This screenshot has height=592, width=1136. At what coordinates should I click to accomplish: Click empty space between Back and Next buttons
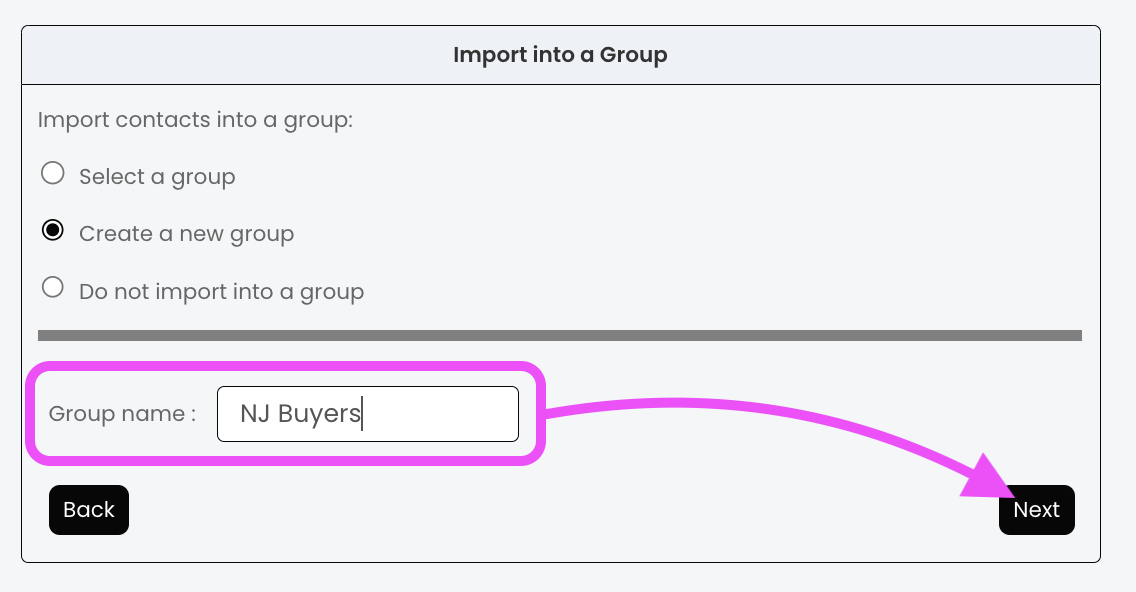coord(560,510)
